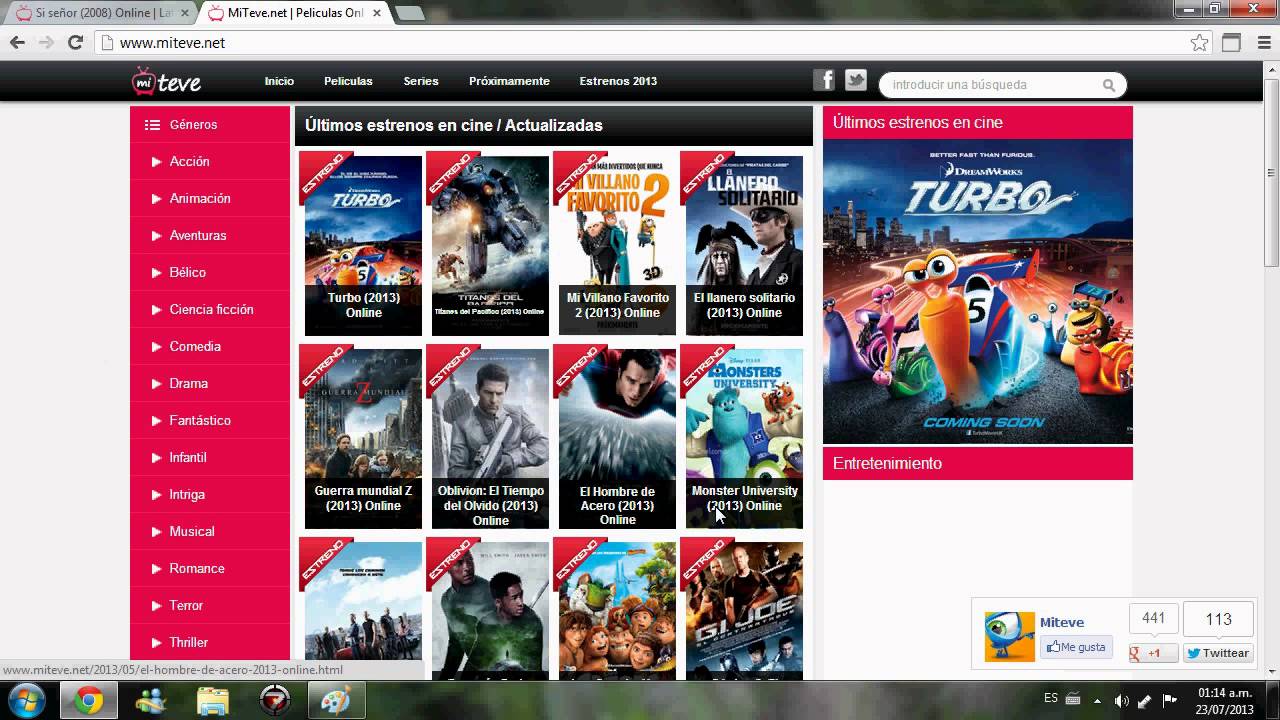Viewport: 1280px width, 720px height.
Task: Open the Titanes del Pacífico poster
Action: pos(490,245)
